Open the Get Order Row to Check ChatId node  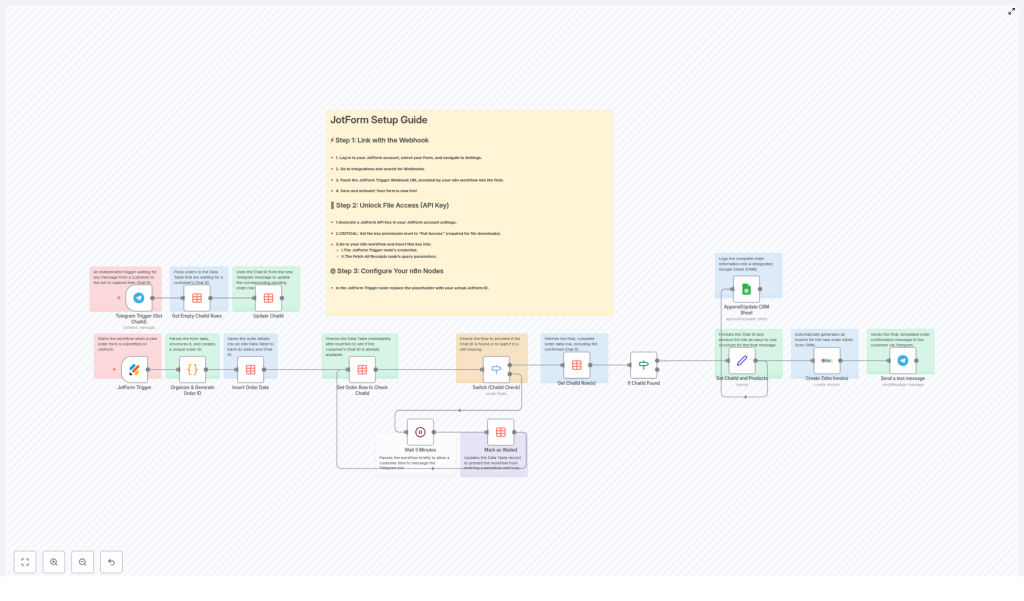point(362,368)
